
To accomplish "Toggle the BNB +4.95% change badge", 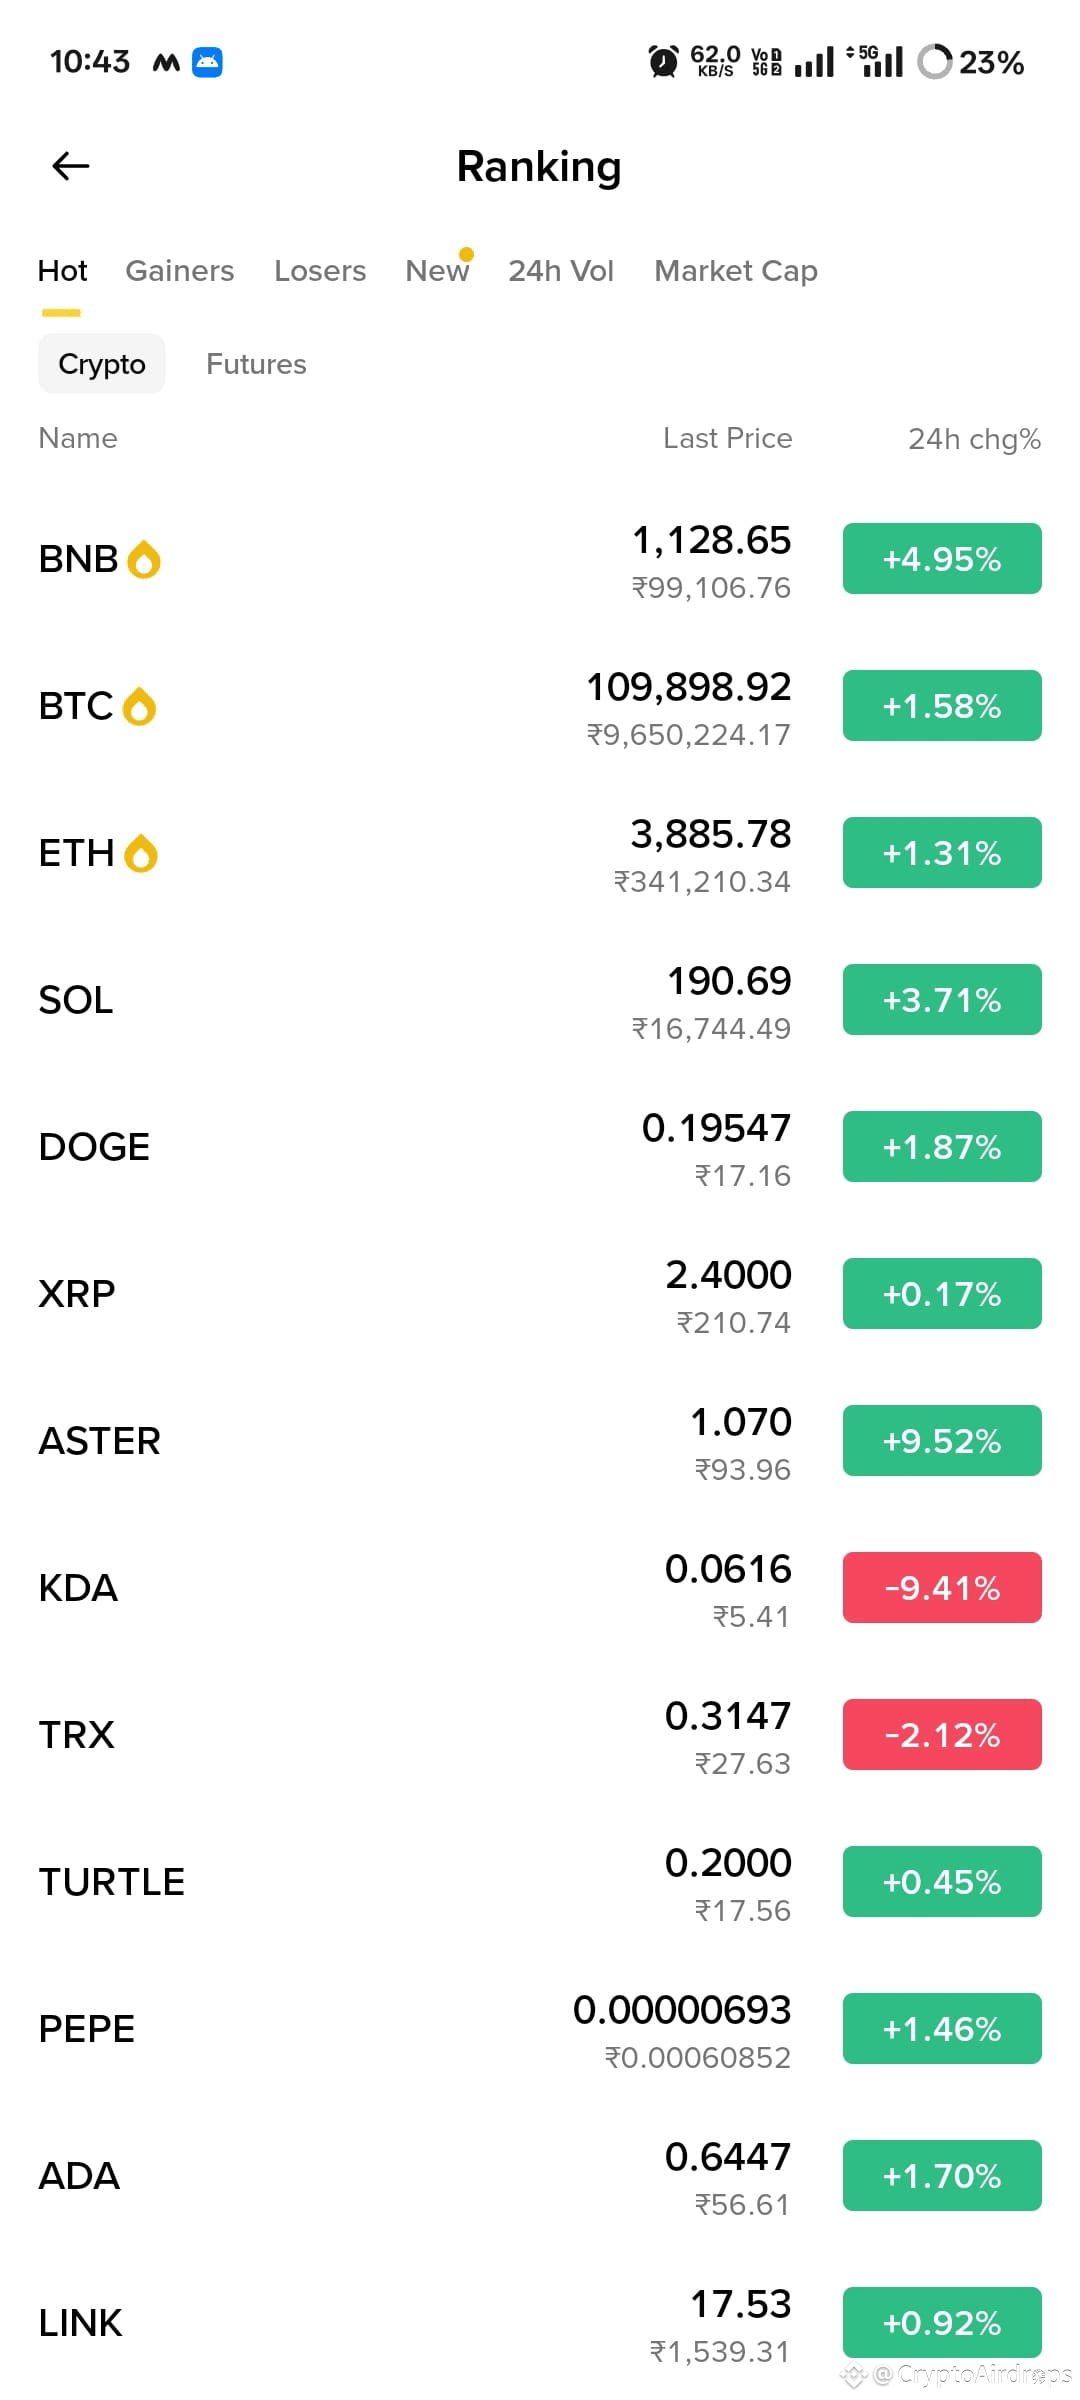I will 942,559.
